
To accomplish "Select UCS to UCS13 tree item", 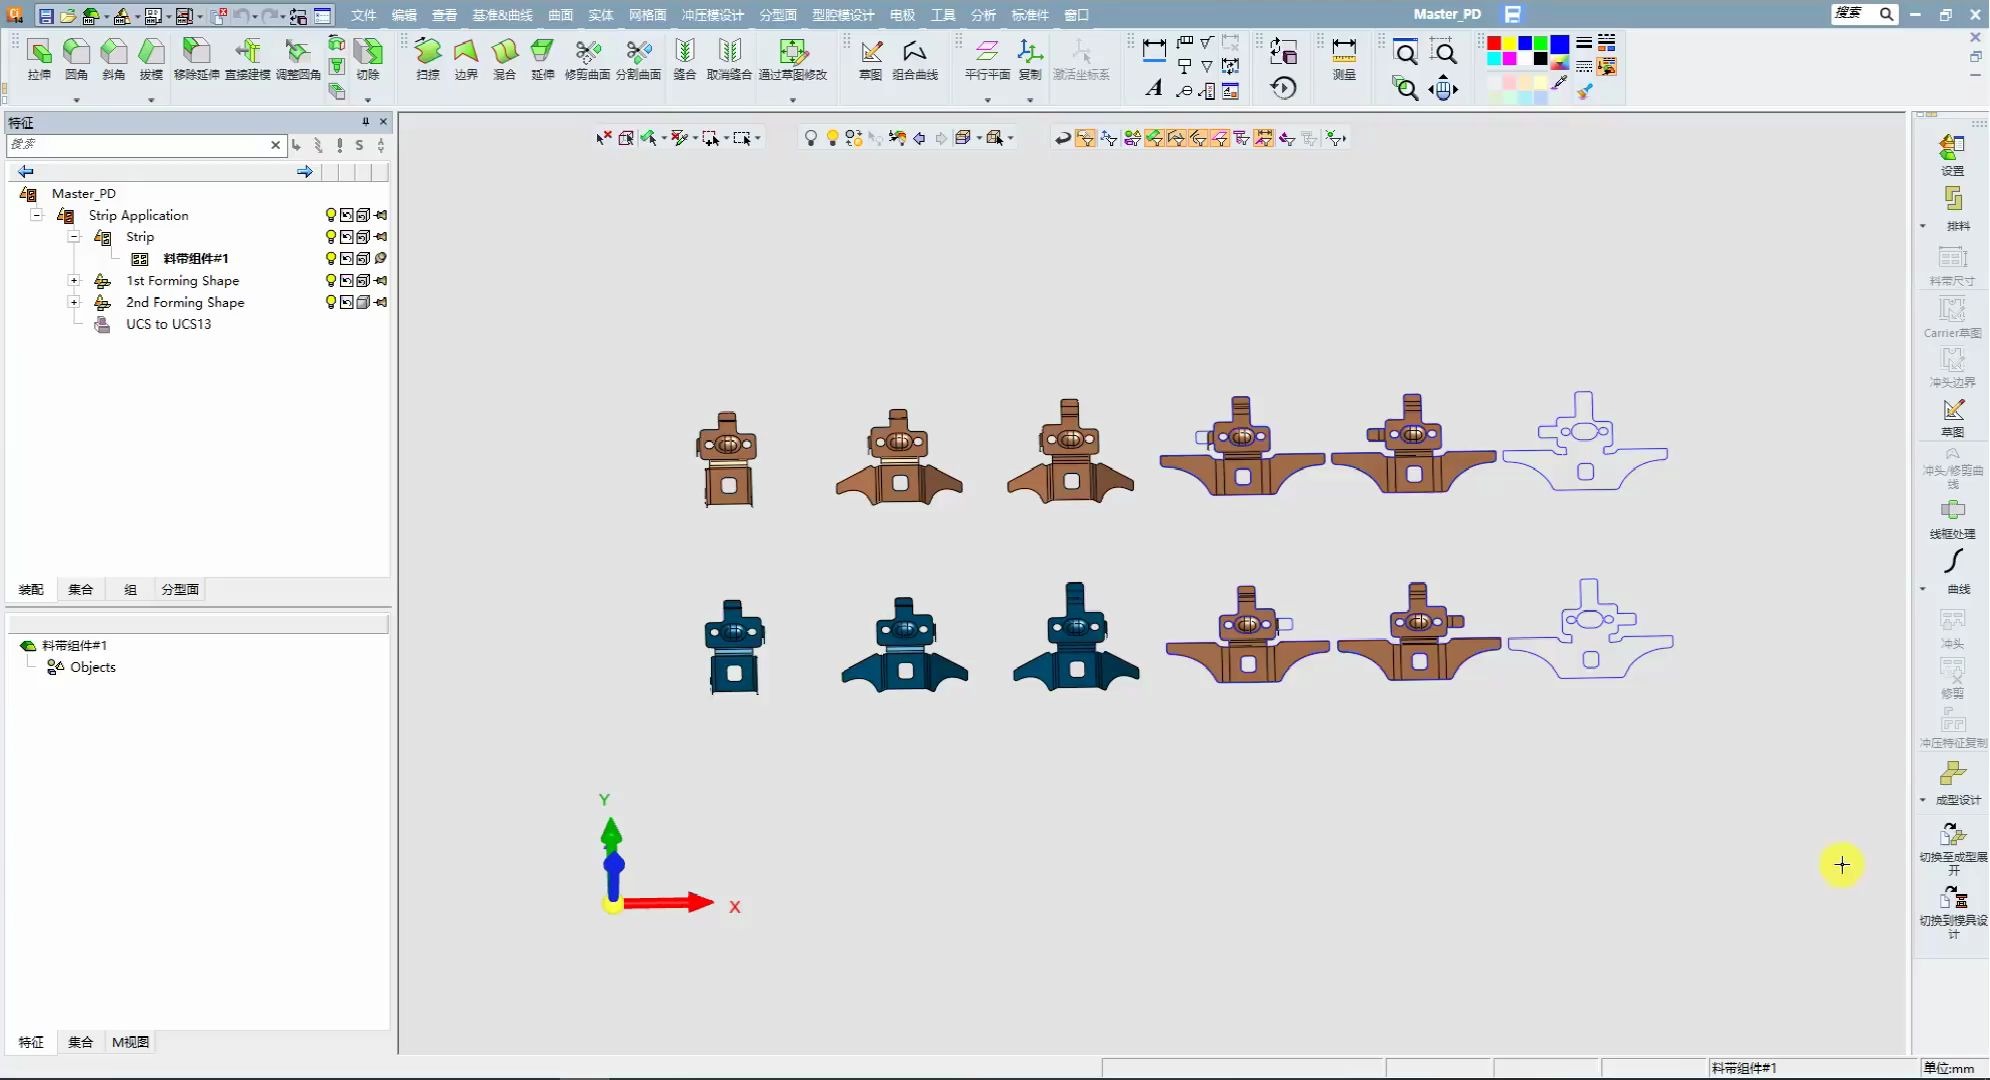I will tap(168, 324).
